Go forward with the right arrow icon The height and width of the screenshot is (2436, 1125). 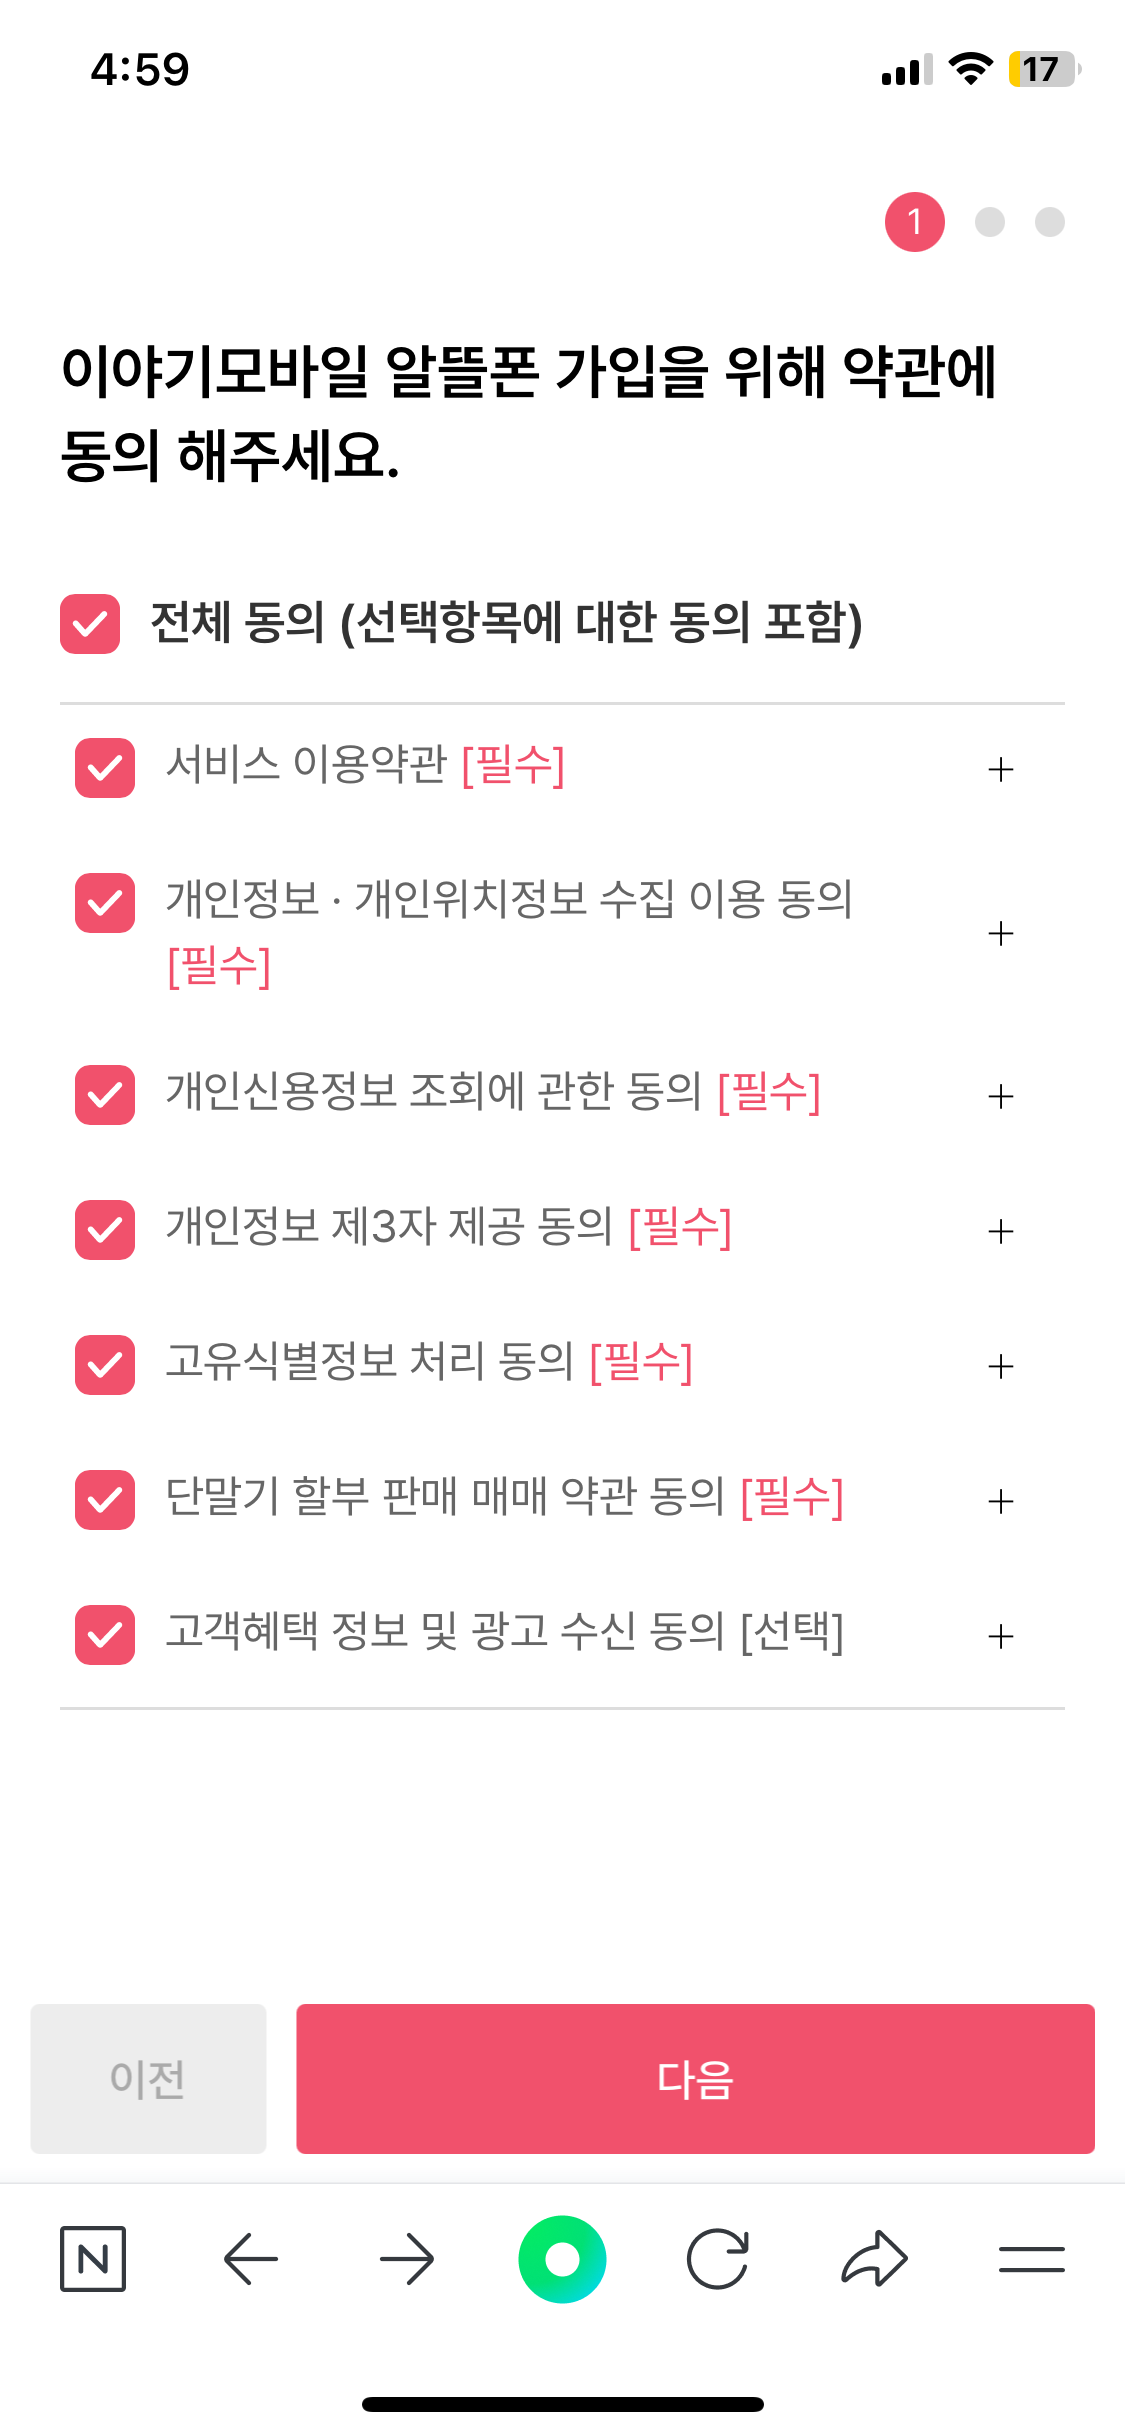(407, 2259)
